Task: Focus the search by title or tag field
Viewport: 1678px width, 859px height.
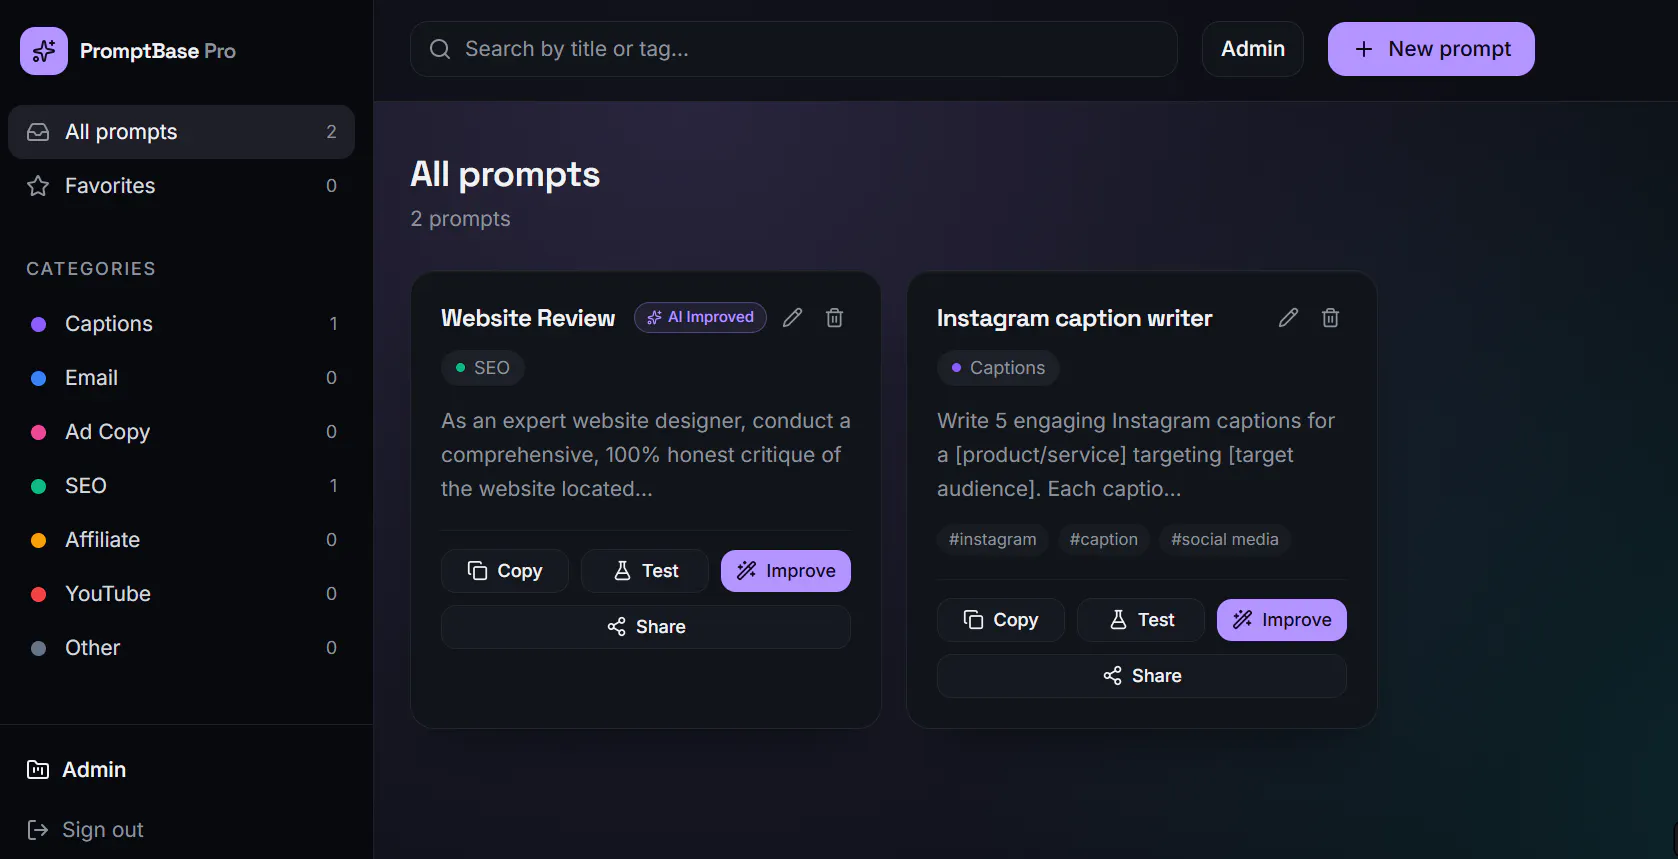Action: click(x=794, y=49)
